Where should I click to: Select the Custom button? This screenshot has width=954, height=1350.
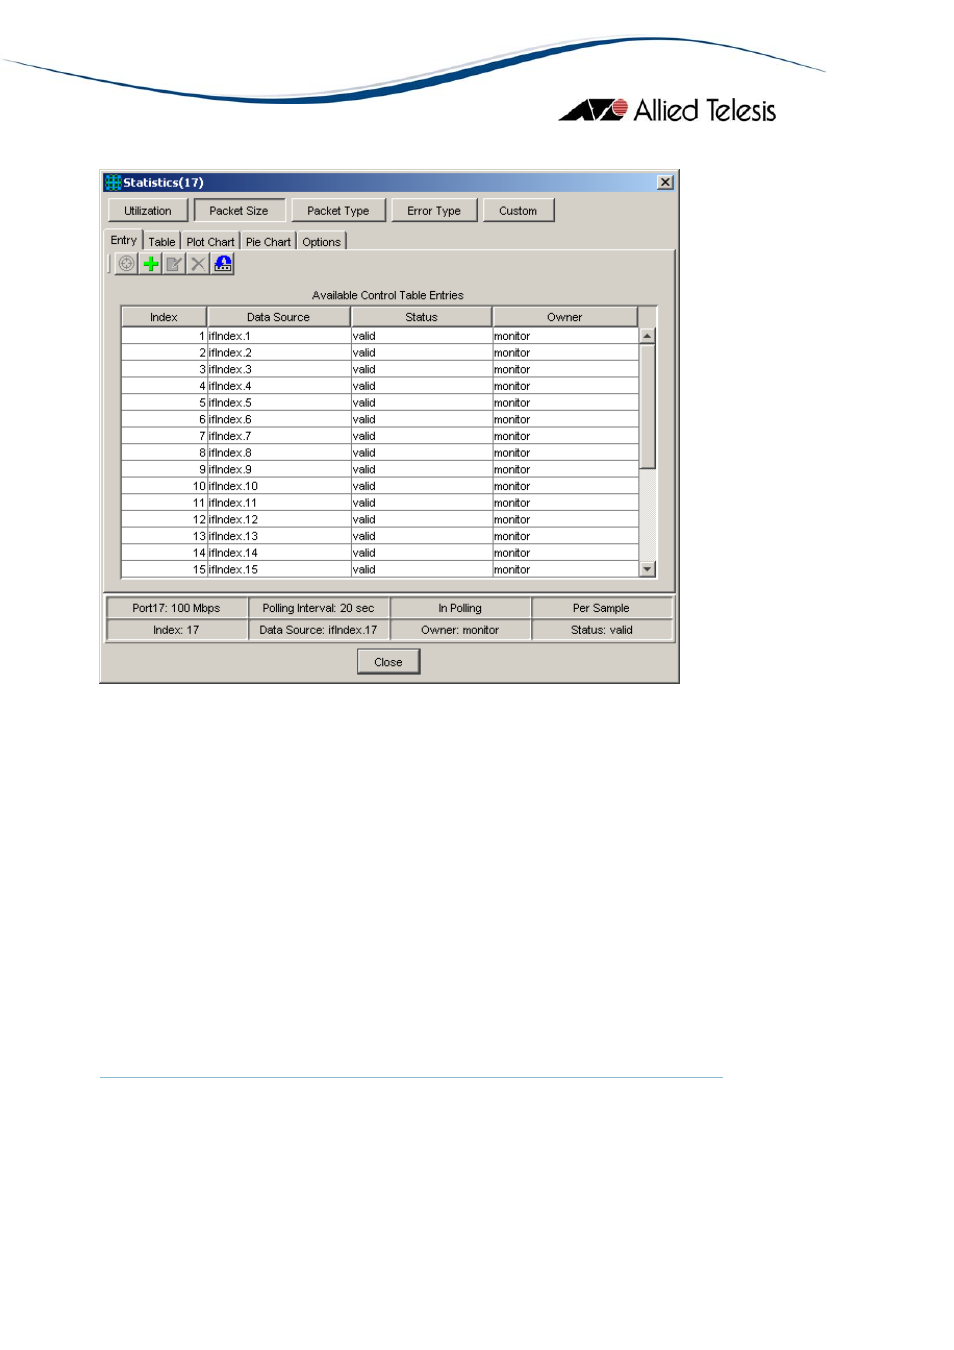tap(518, 211)
